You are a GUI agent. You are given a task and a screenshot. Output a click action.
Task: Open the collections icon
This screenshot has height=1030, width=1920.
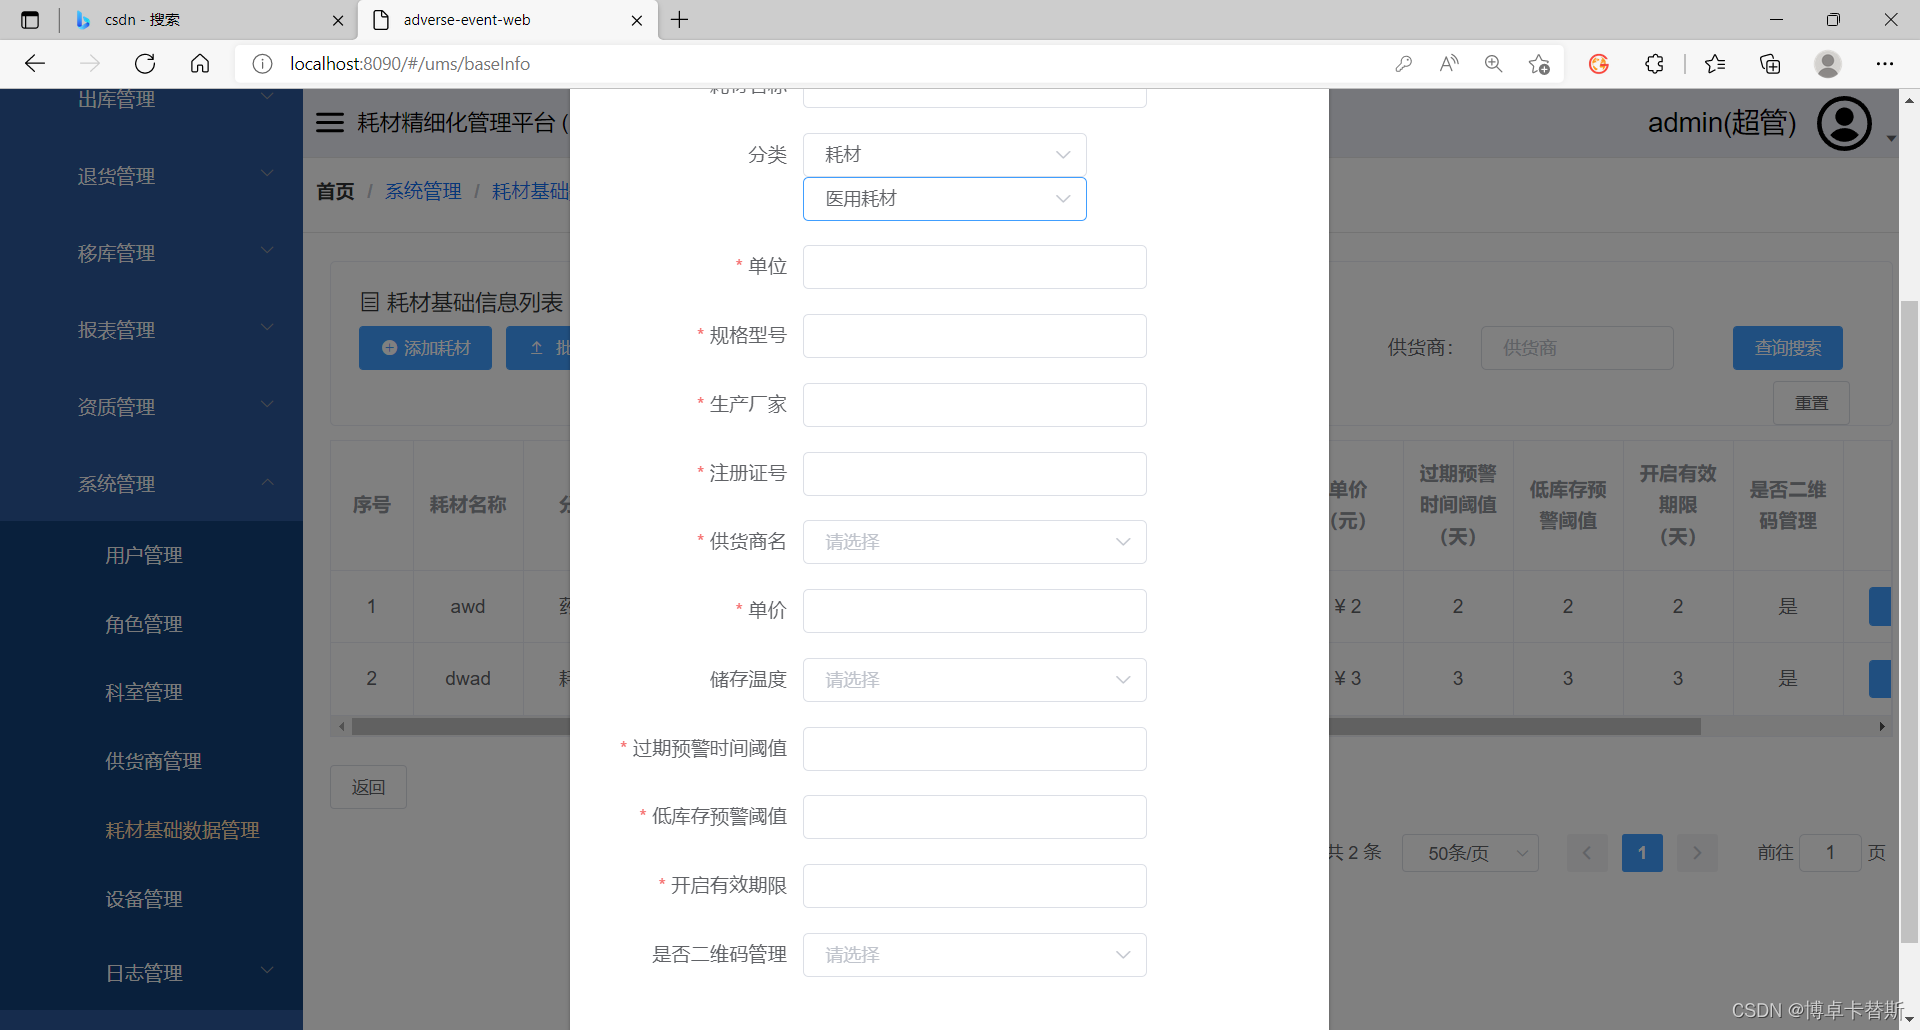click(1770, 64)
